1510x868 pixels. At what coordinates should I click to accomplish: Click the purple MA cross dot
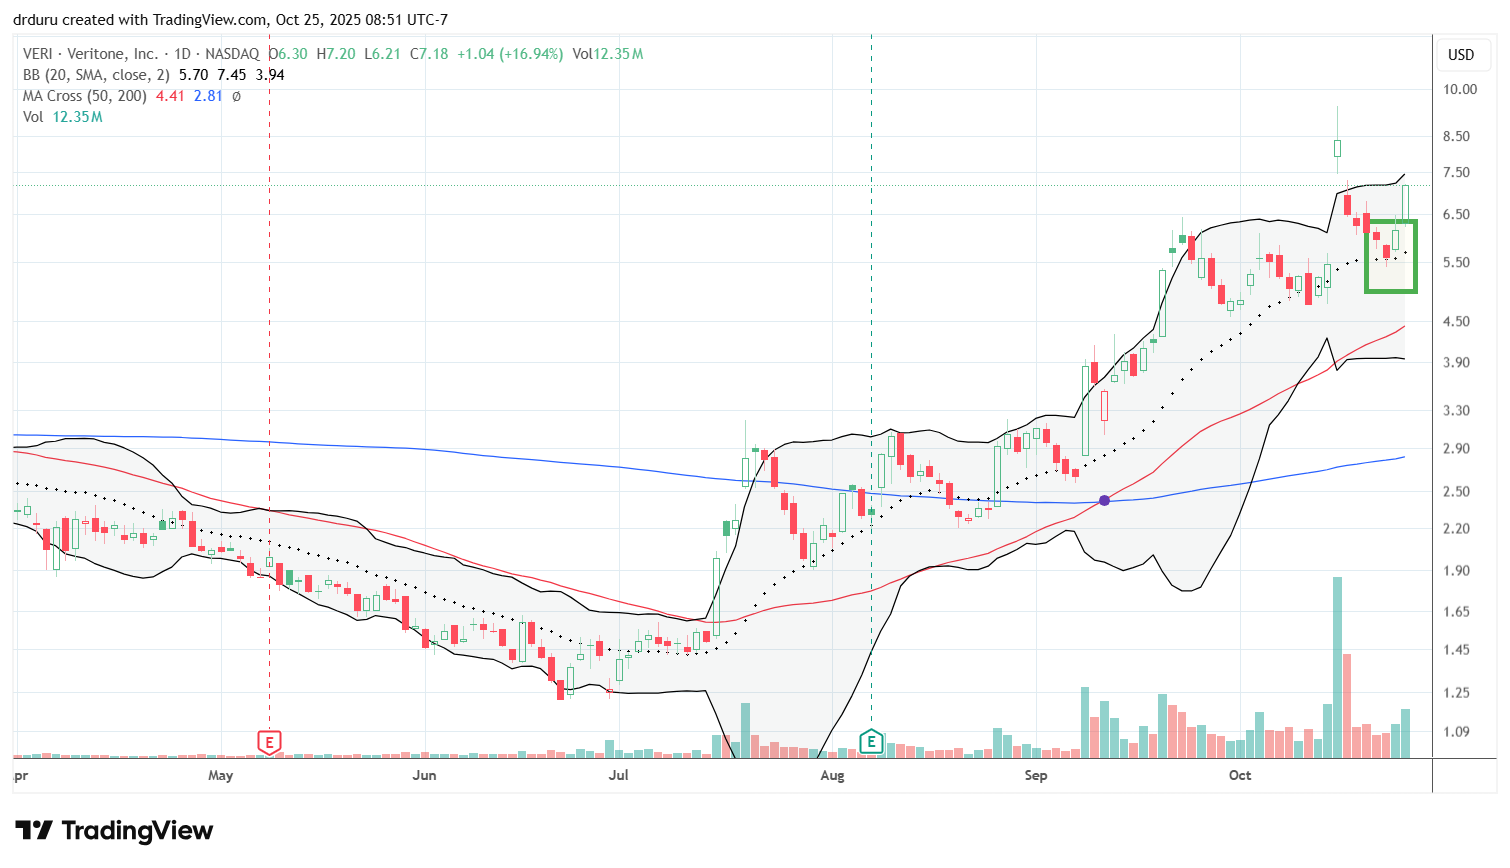click(x=1104, y=500)
